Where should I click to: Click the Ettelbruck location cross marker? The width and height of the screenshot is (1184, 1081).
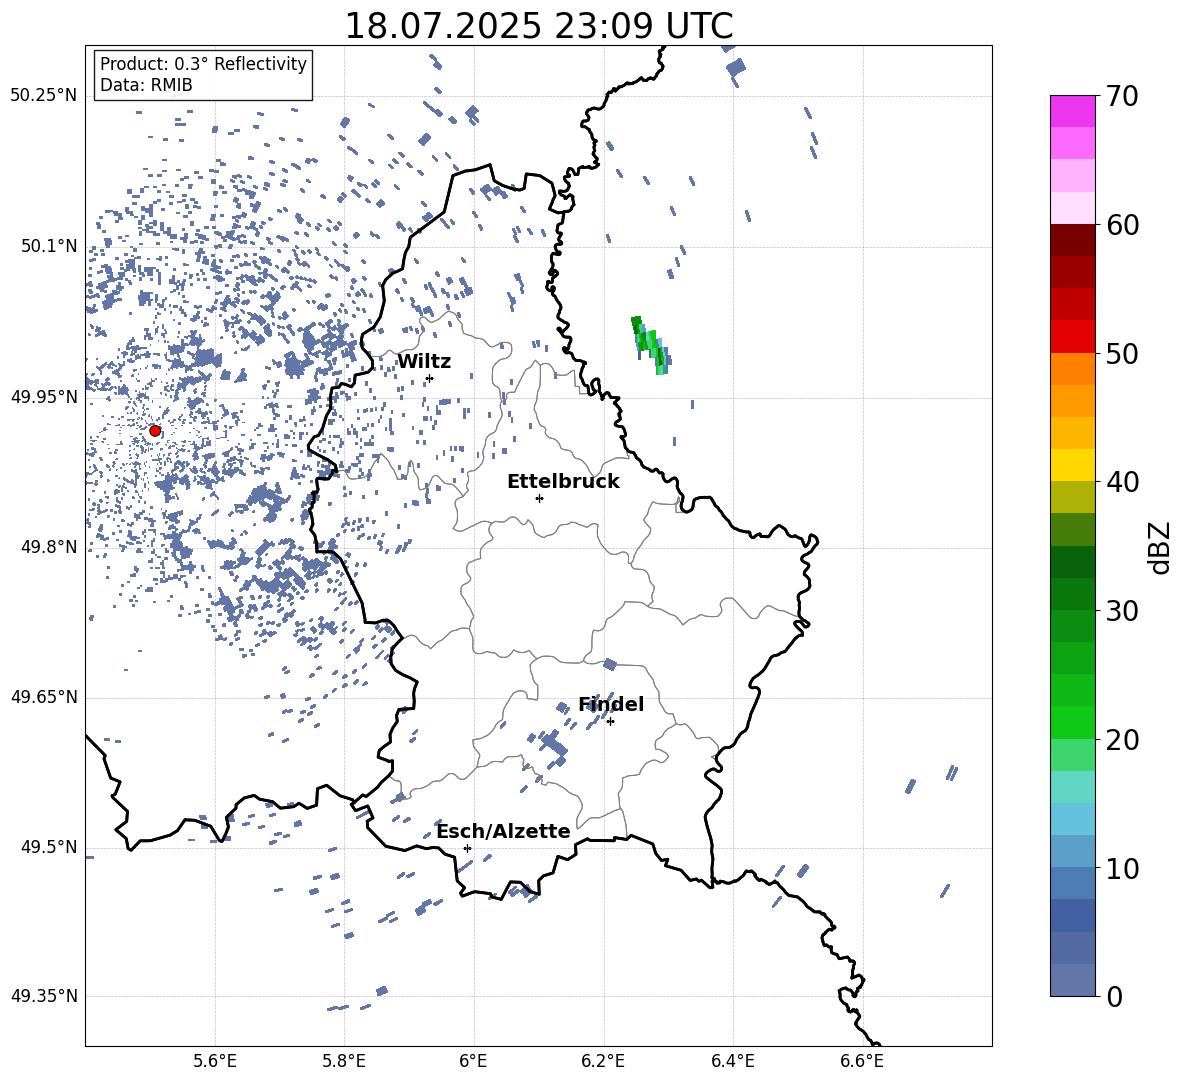(x=539, y=498)
